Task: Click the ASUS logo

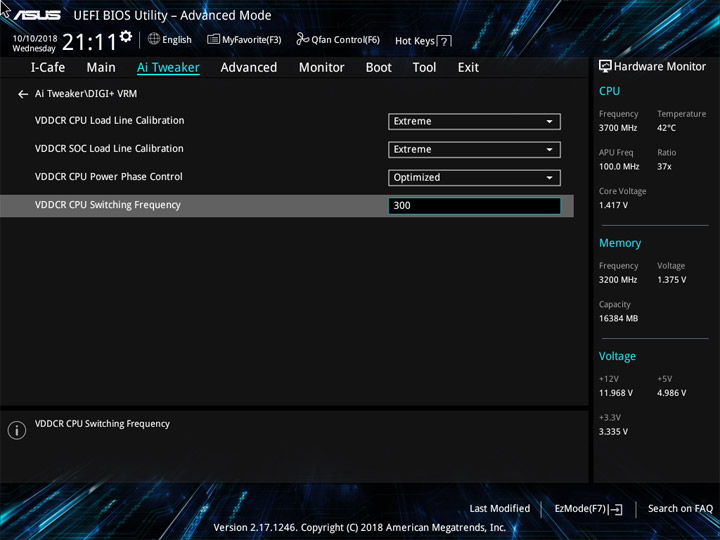Action: click(37, 15)
